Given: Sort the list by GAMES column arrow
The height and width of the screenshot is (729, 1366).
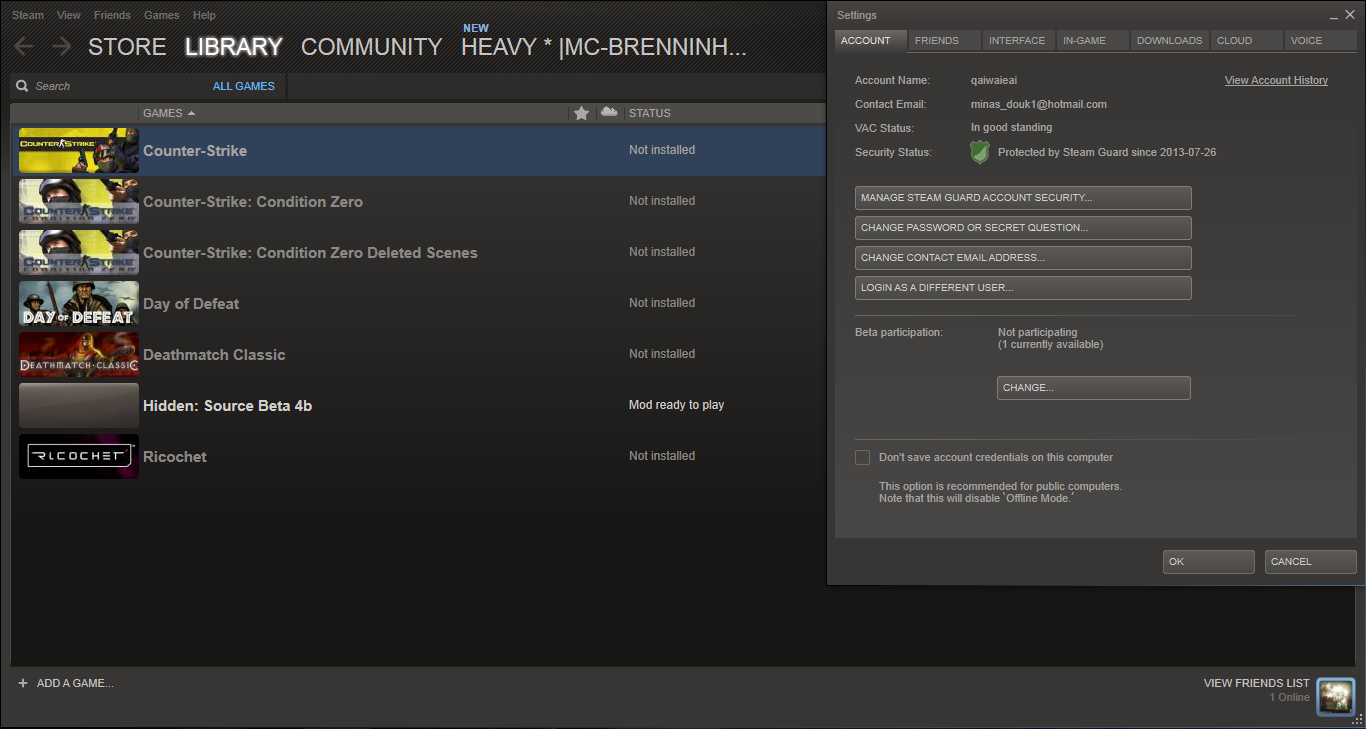Looking at the screenshot, I should pos(191,113).
